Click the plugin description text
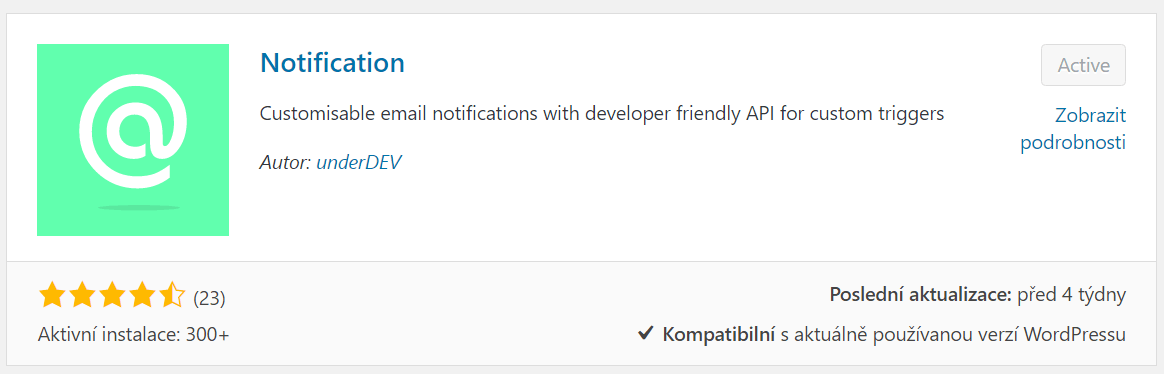This screenshot has width=1164, height=374. point(602,115)
